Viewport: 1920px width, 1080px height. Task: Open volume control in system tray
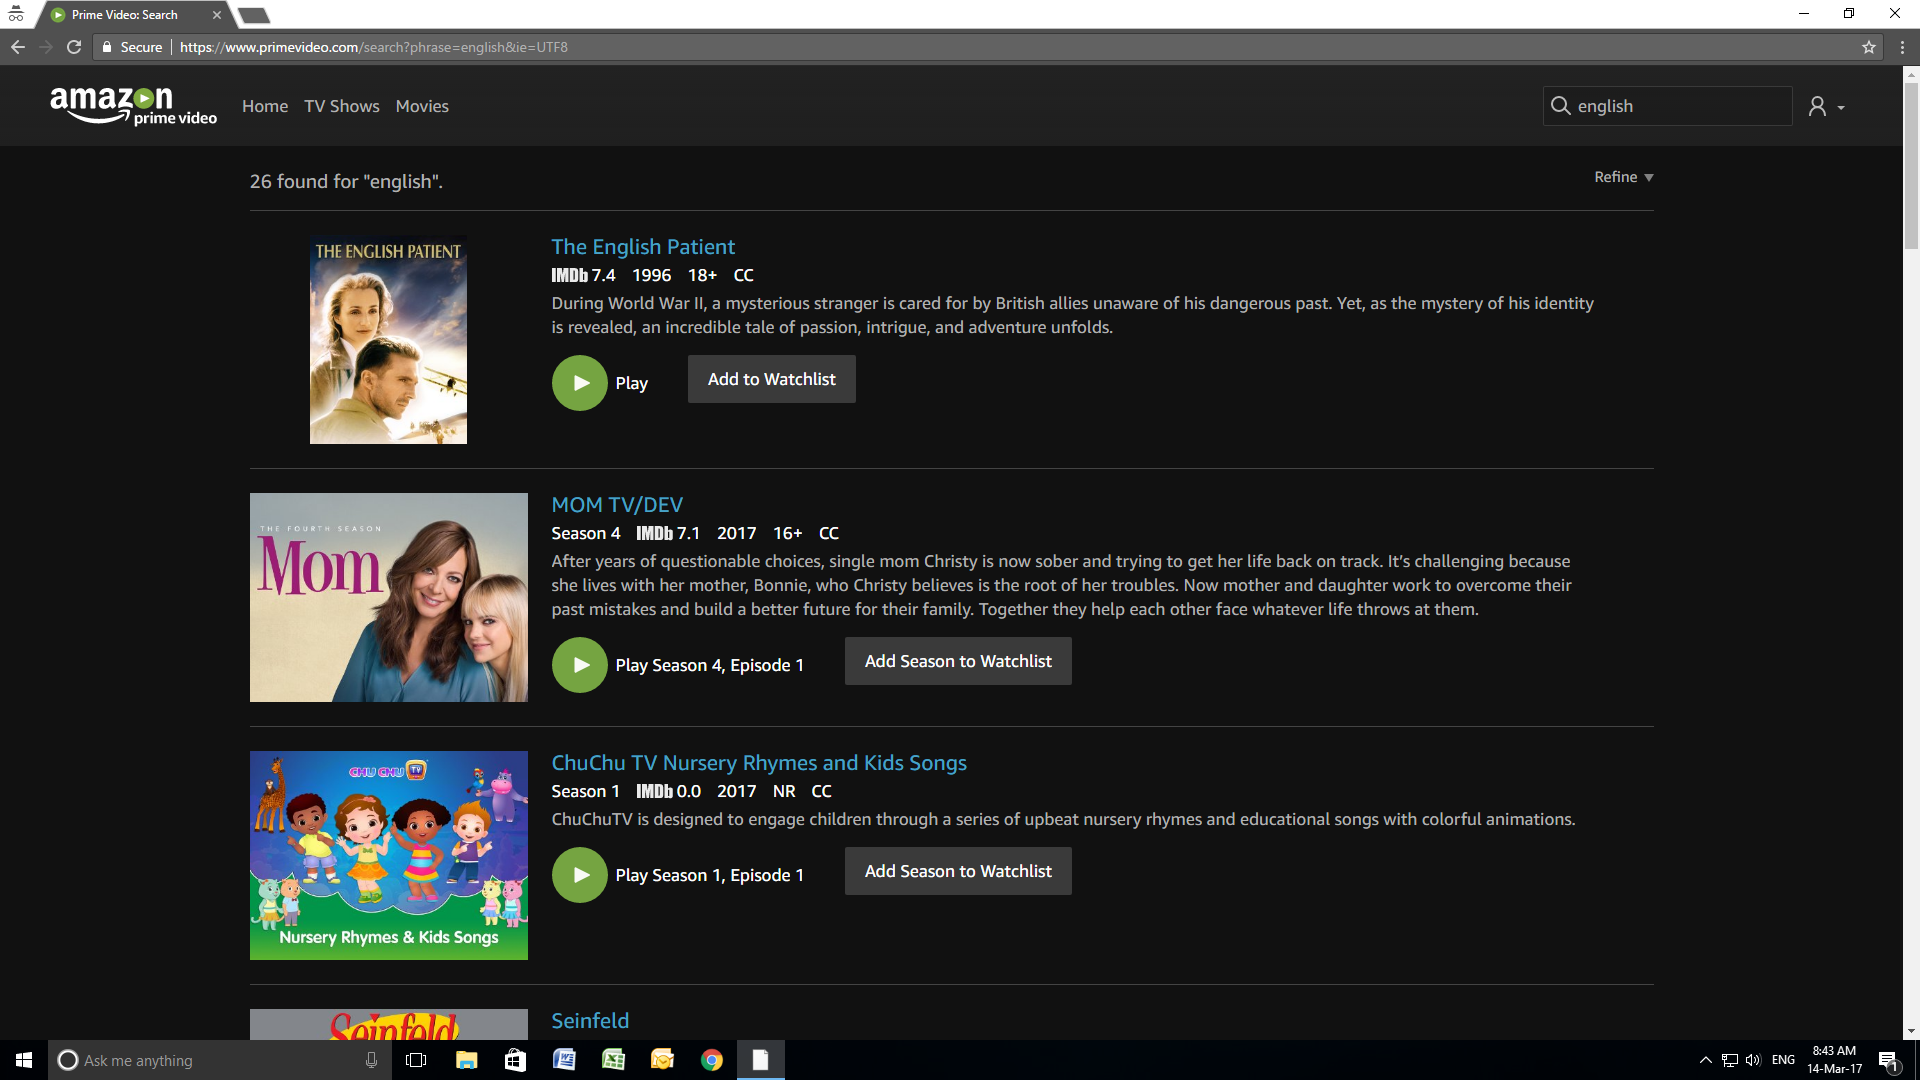tap(1753, 1060)
